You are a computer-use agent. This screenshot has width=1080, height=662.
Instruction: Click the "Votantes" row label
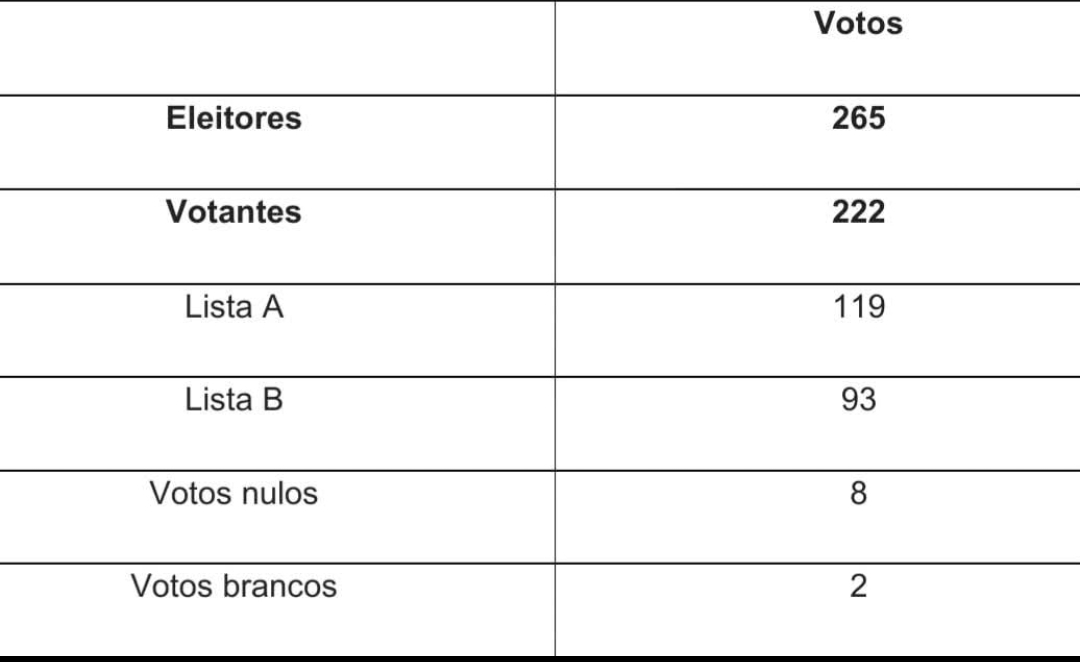234,212
